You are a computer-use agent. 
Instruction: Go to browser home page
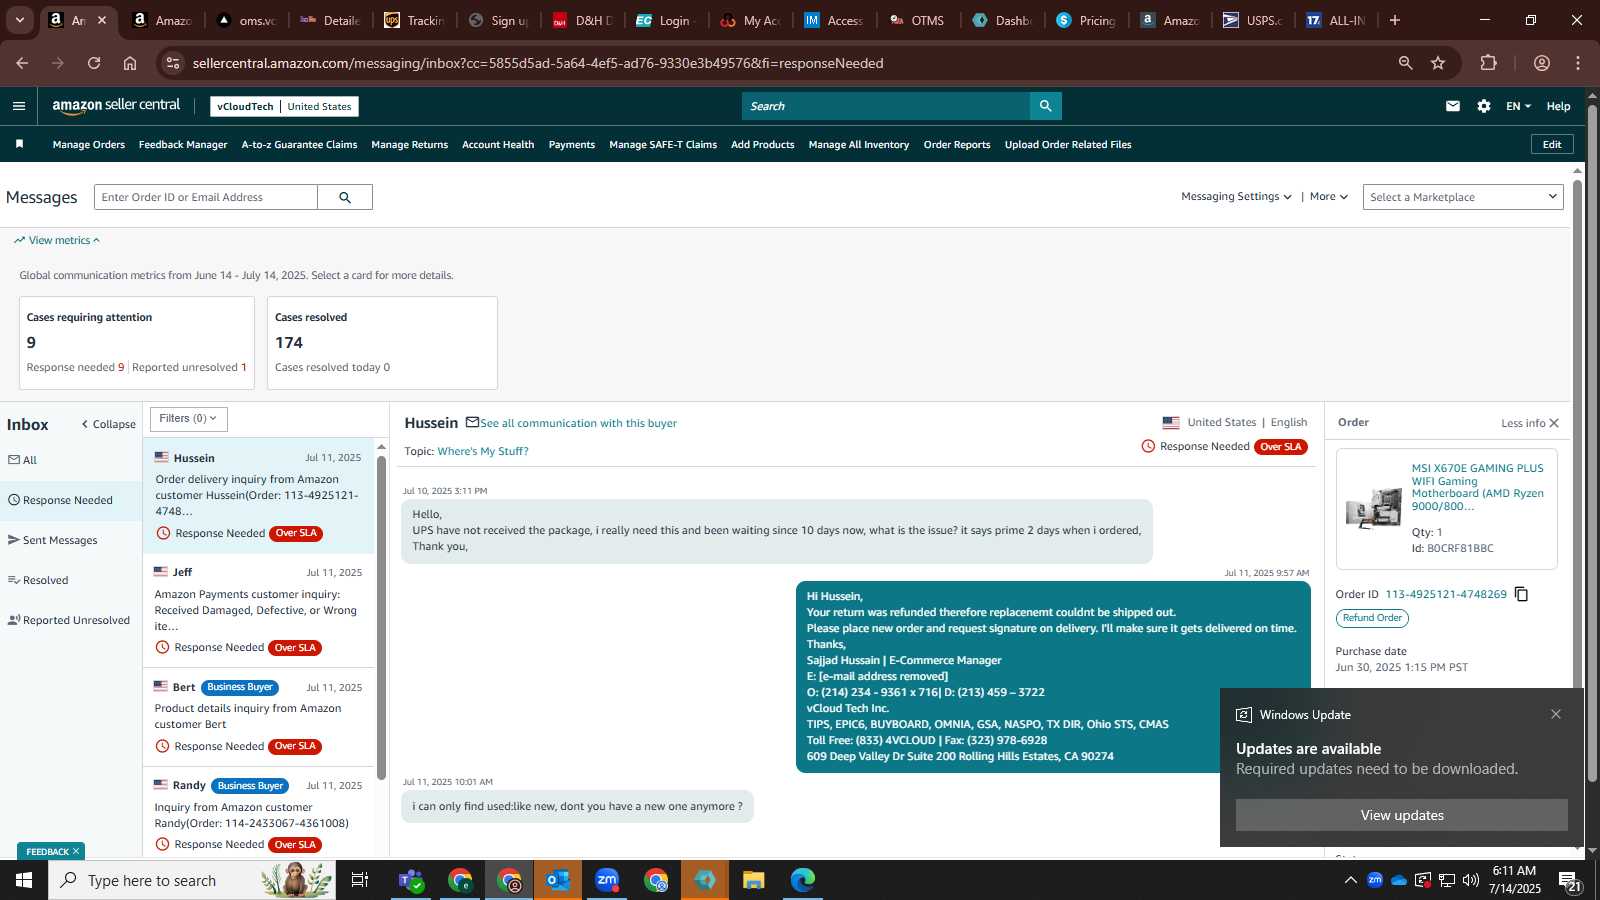(130, 63)
